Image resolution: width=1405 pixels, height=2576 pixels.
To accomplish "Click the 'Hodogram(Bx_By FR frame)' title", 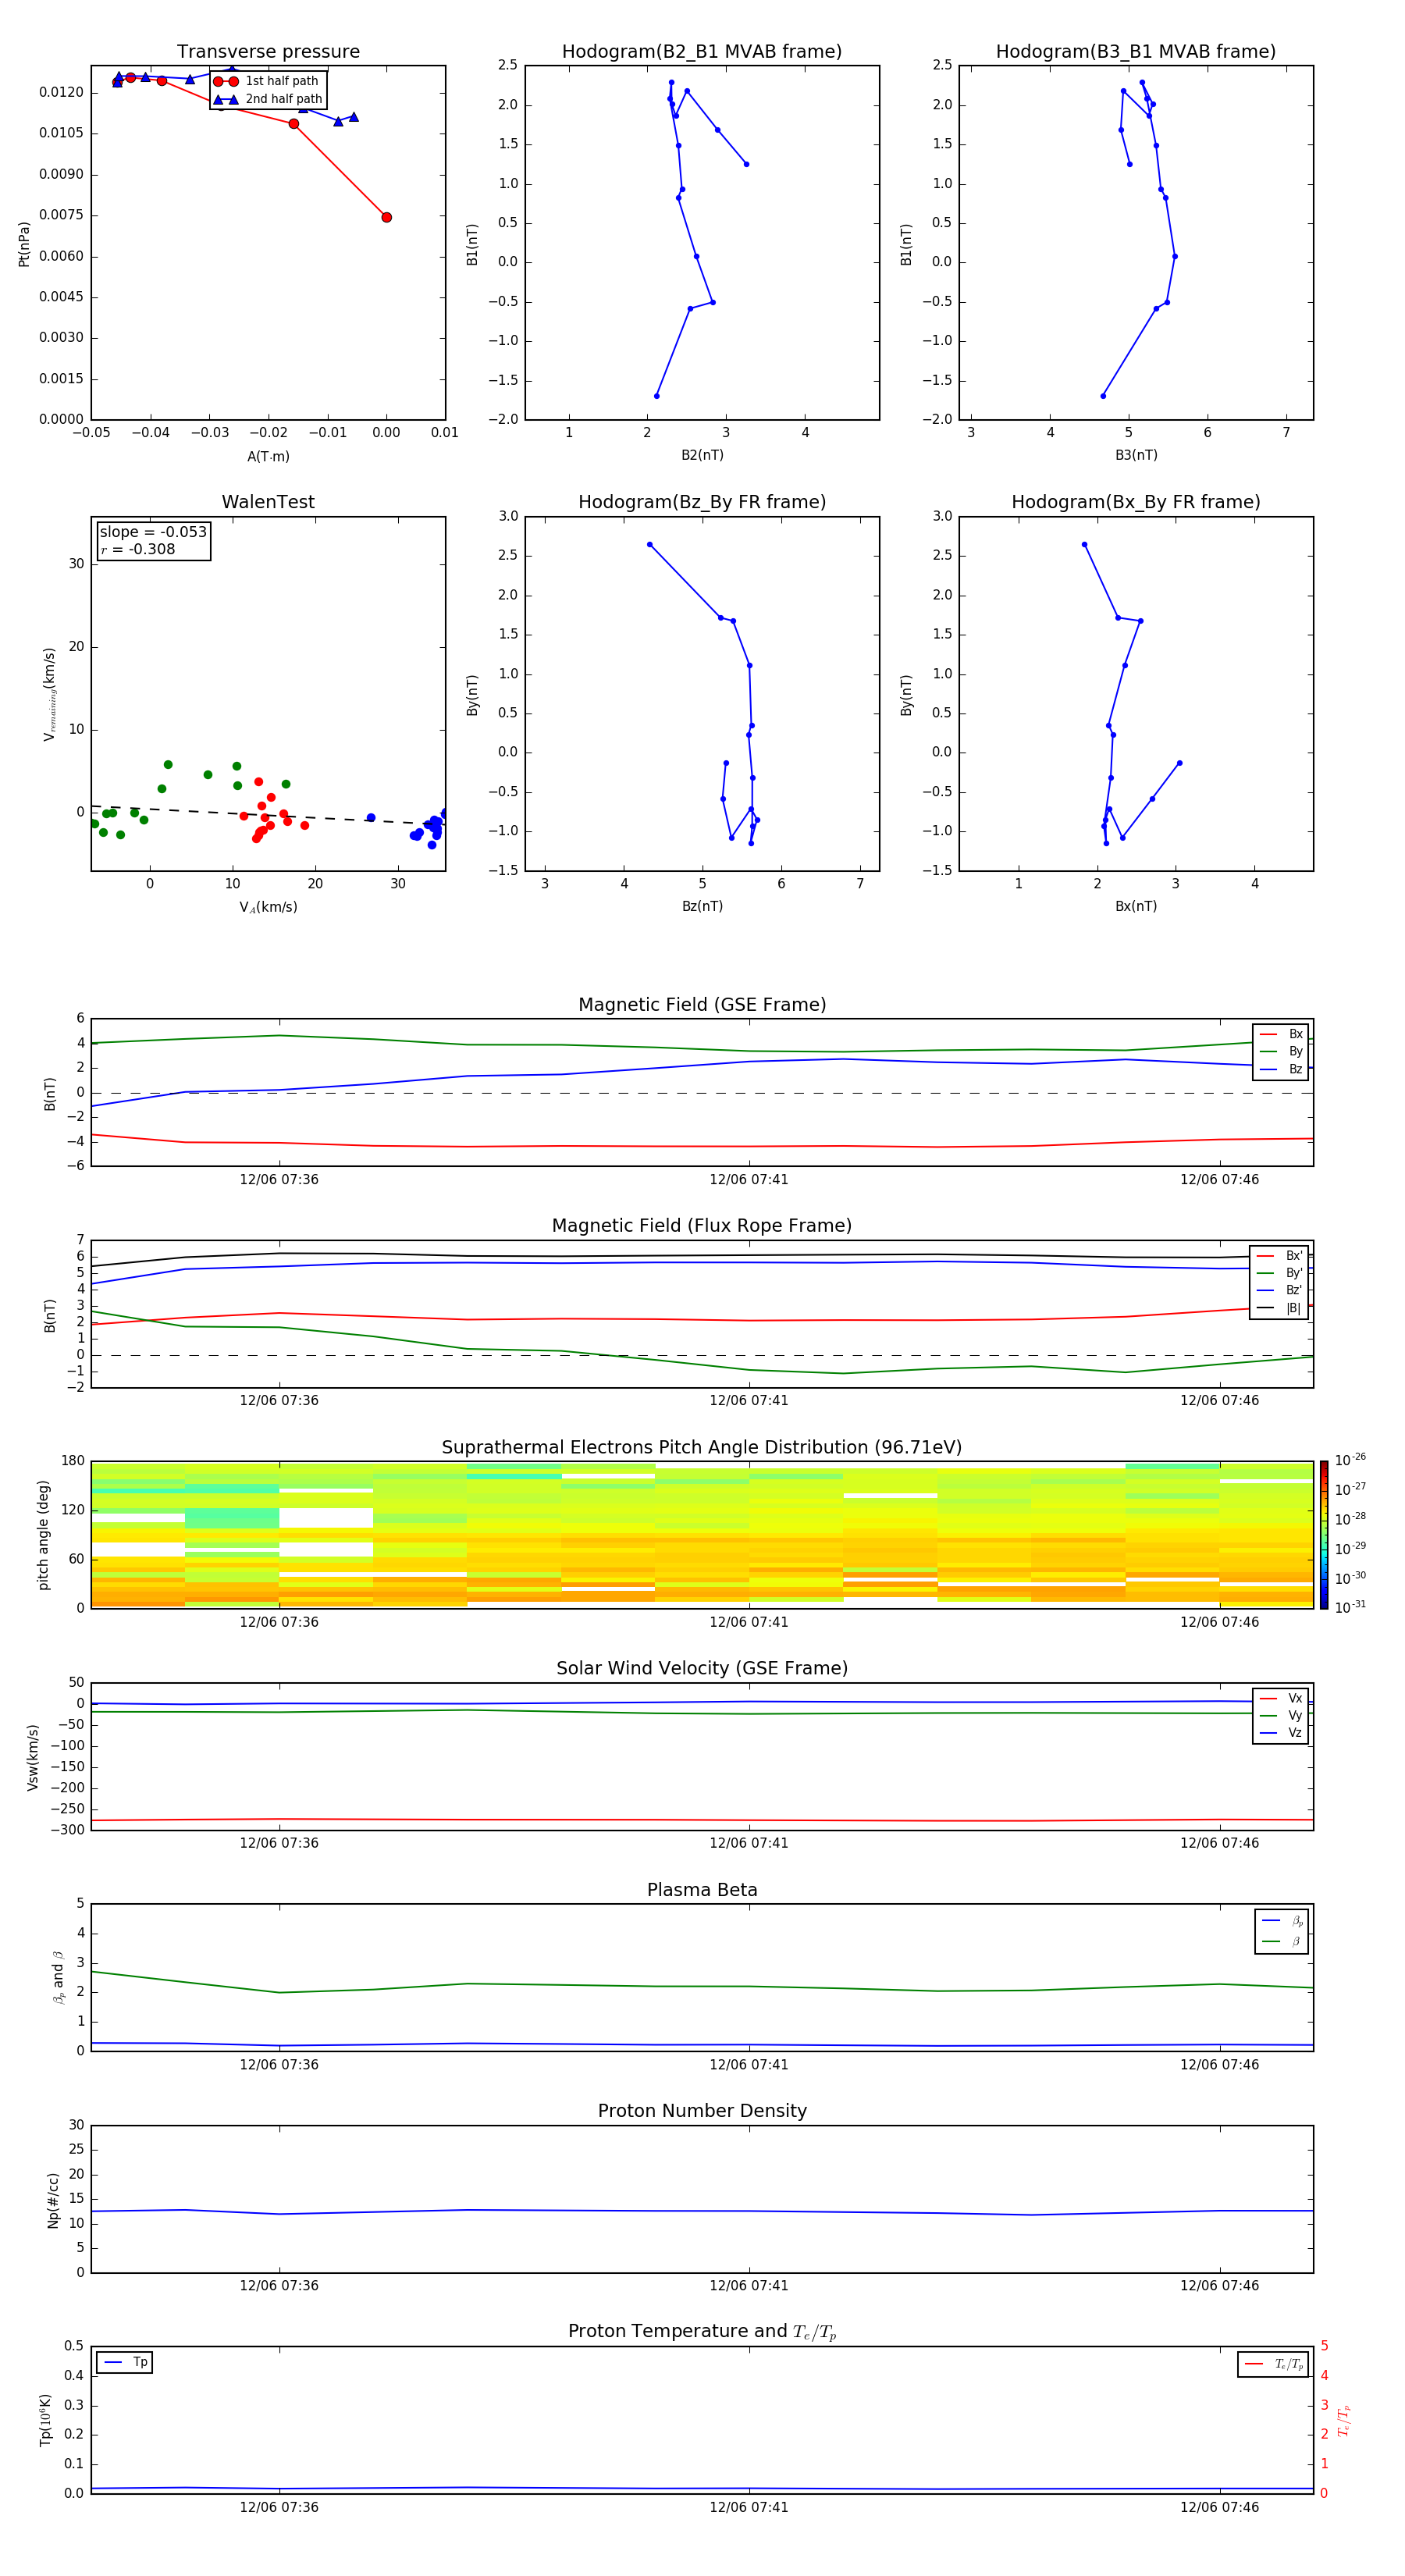I will [1136, 502].
